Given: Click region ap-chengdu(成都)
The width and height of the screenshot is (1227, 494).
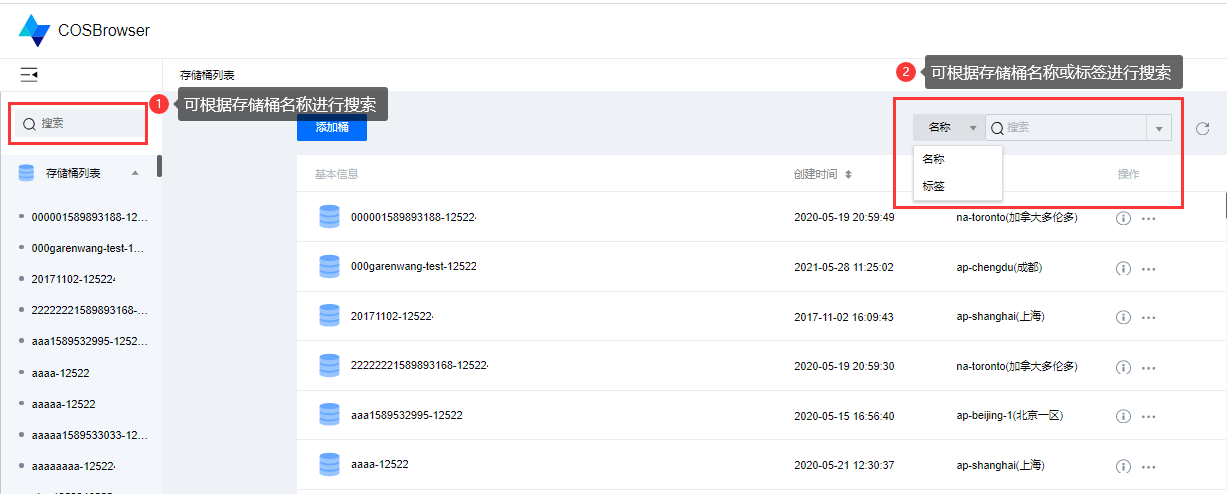Looking at the screenshot, I should coord(1001,267).
